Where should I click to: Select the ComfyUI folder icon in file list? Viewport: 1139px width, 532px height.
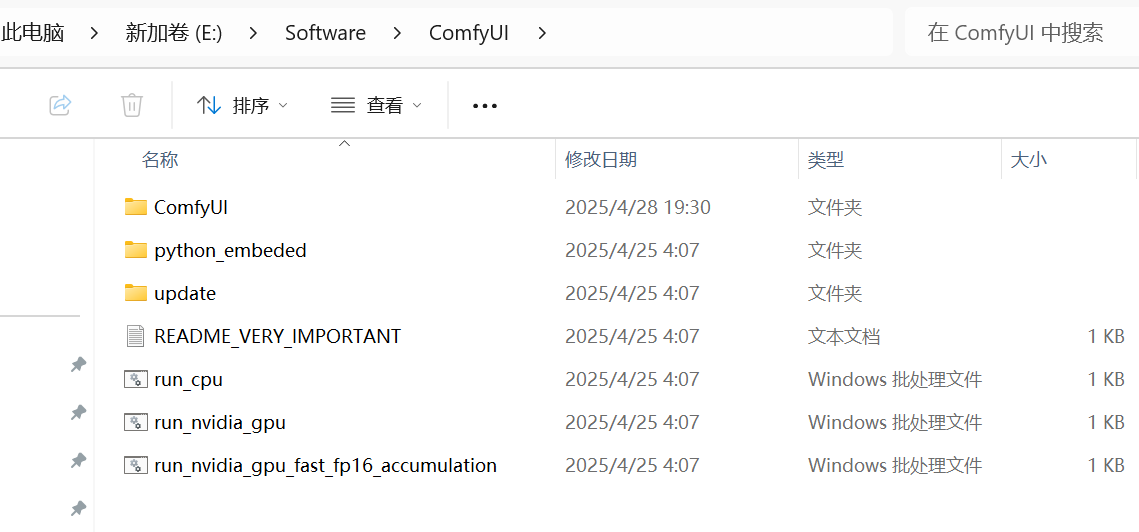[136, 207]
